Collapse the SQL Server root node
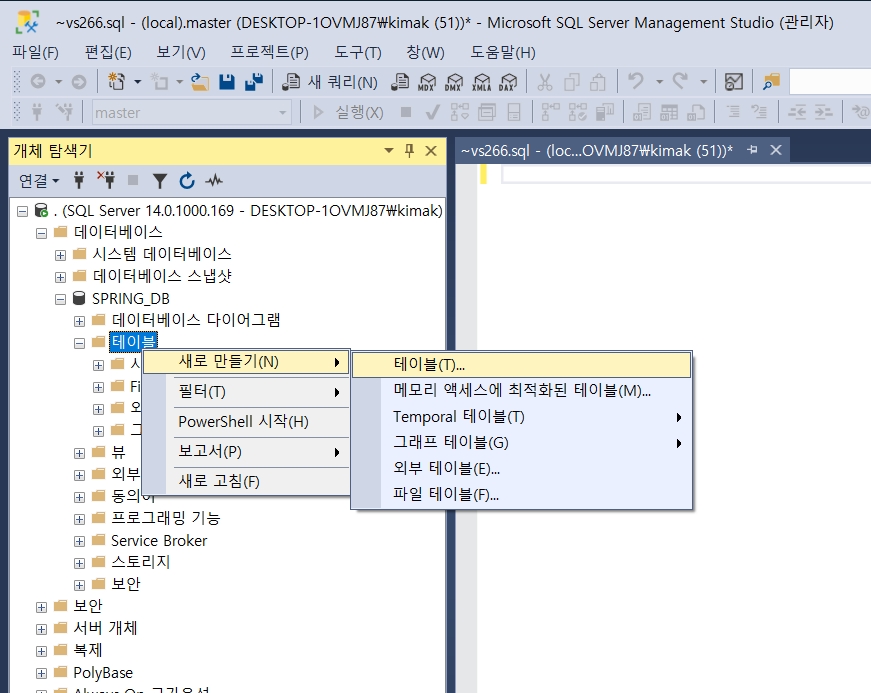Viewport: 871px width, 693px height. 22,211
